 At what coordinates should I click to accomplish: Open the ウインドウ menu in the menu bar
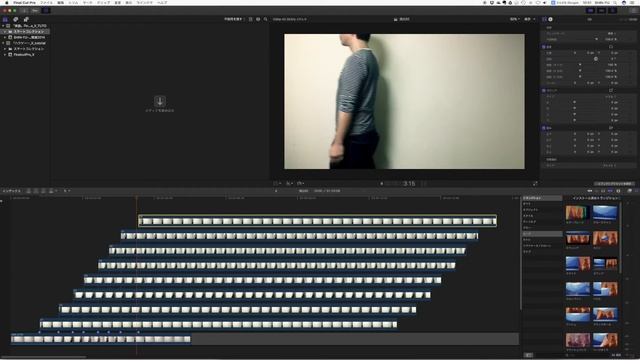[144, 2]
